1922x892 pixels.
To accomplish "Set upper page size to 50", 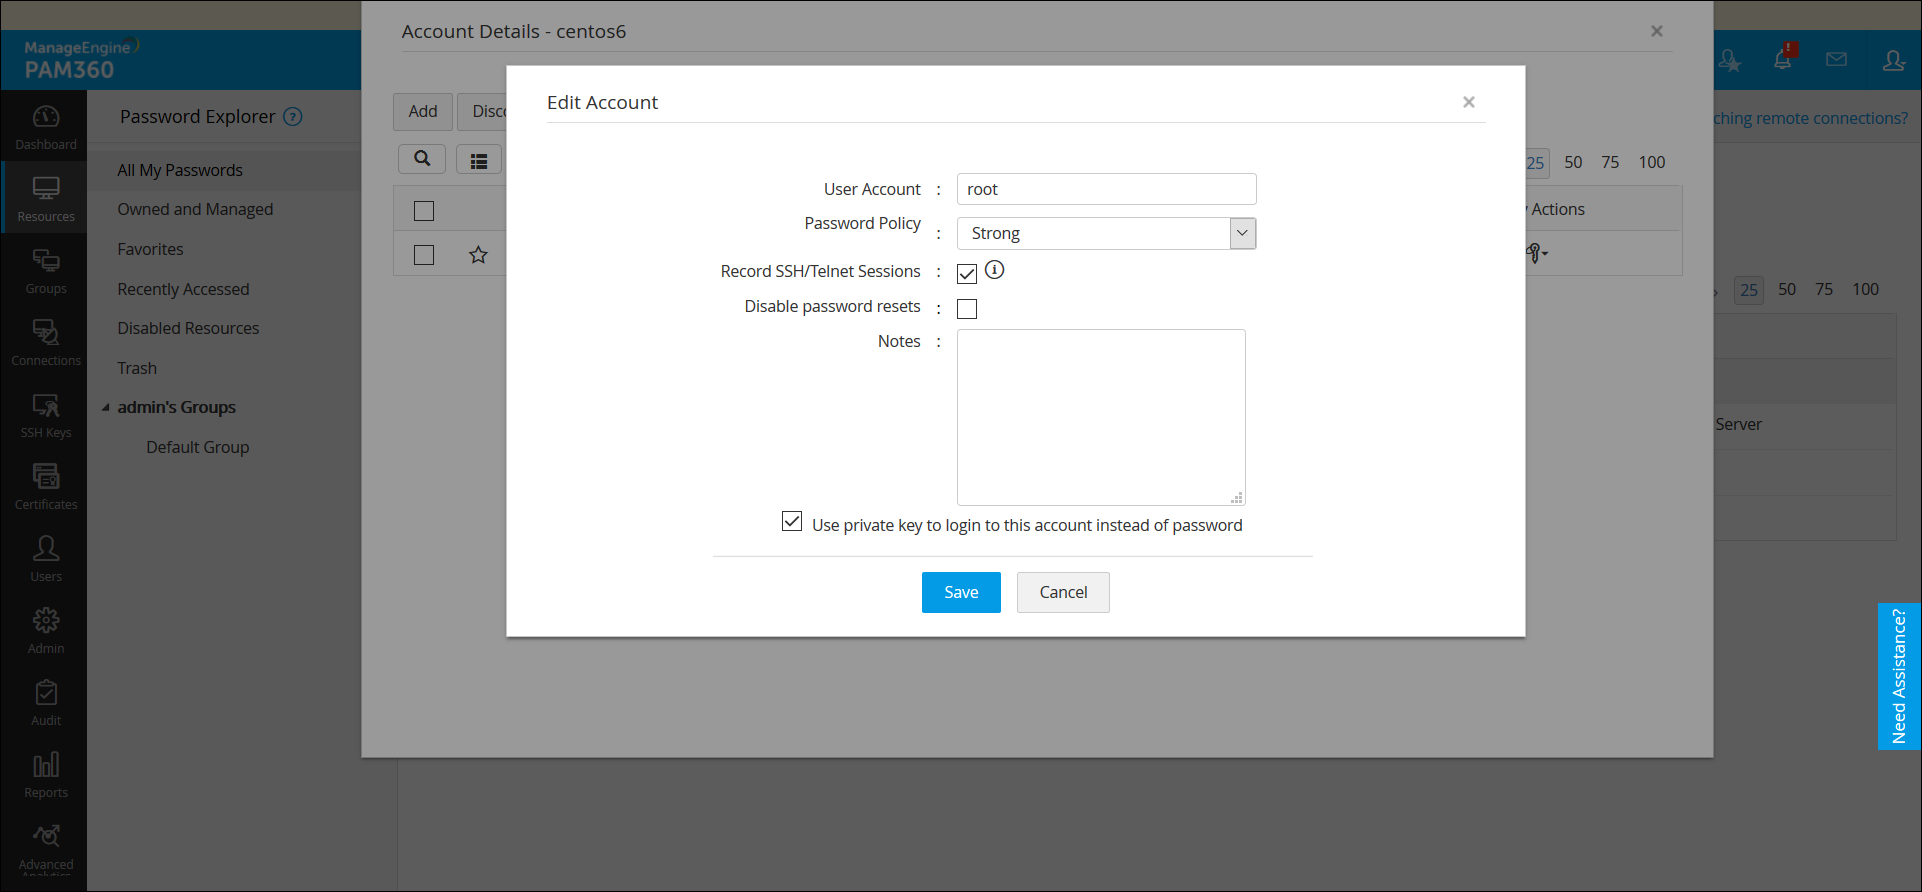I will (1573, 162).
